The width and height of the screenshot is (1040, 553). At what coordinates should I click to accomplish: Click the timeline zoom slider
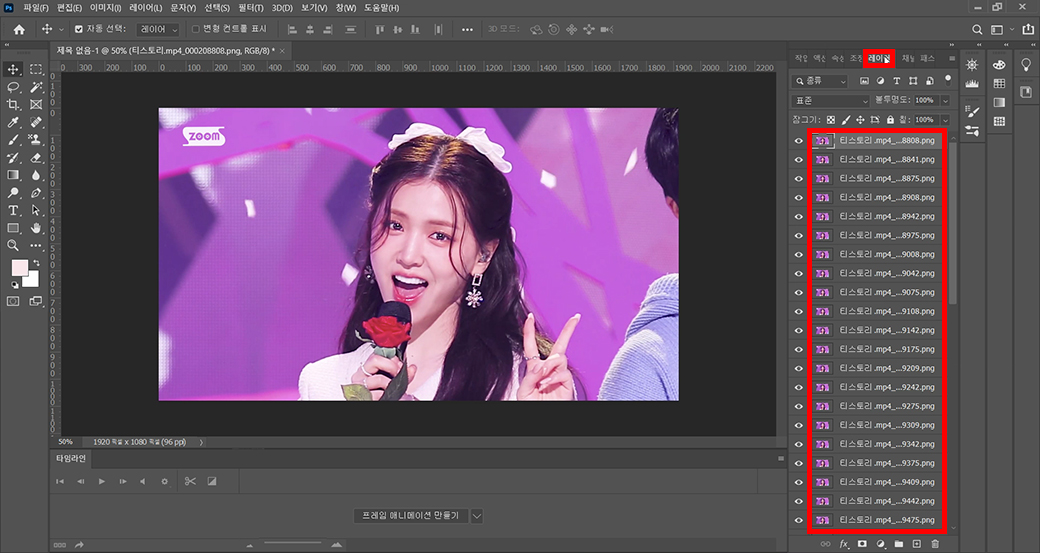pos(294,544)
